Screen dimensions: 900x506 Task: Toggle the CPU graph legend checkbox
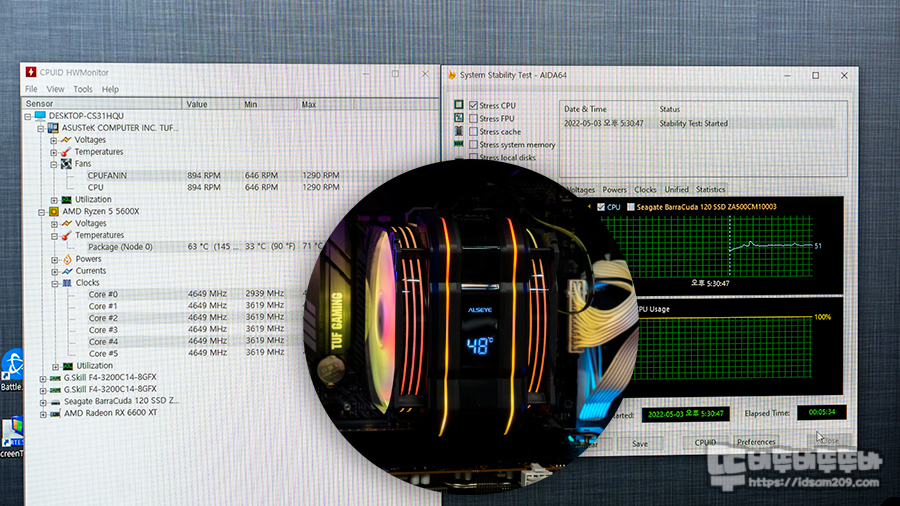point(601,207)
